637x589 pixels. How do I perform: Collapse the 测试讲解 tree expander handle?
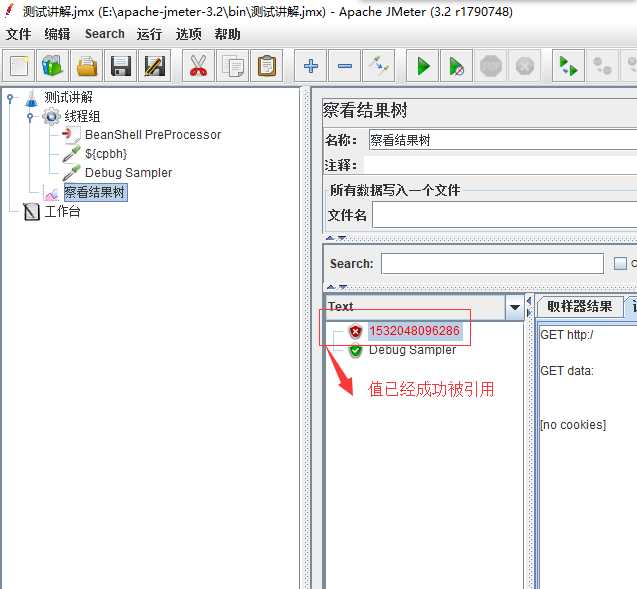coord(10,97)
